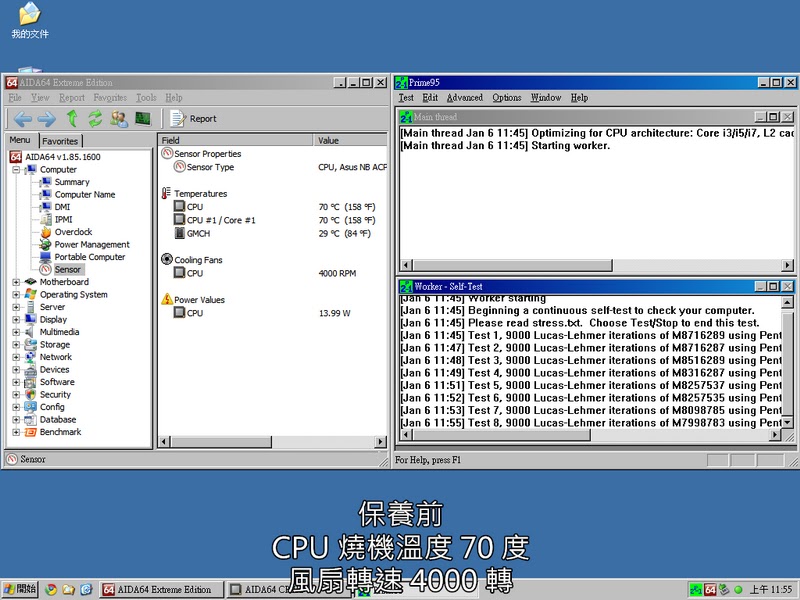Open the Test menu in Prime95
Viewport: 800px width, 600px height.
406,97
